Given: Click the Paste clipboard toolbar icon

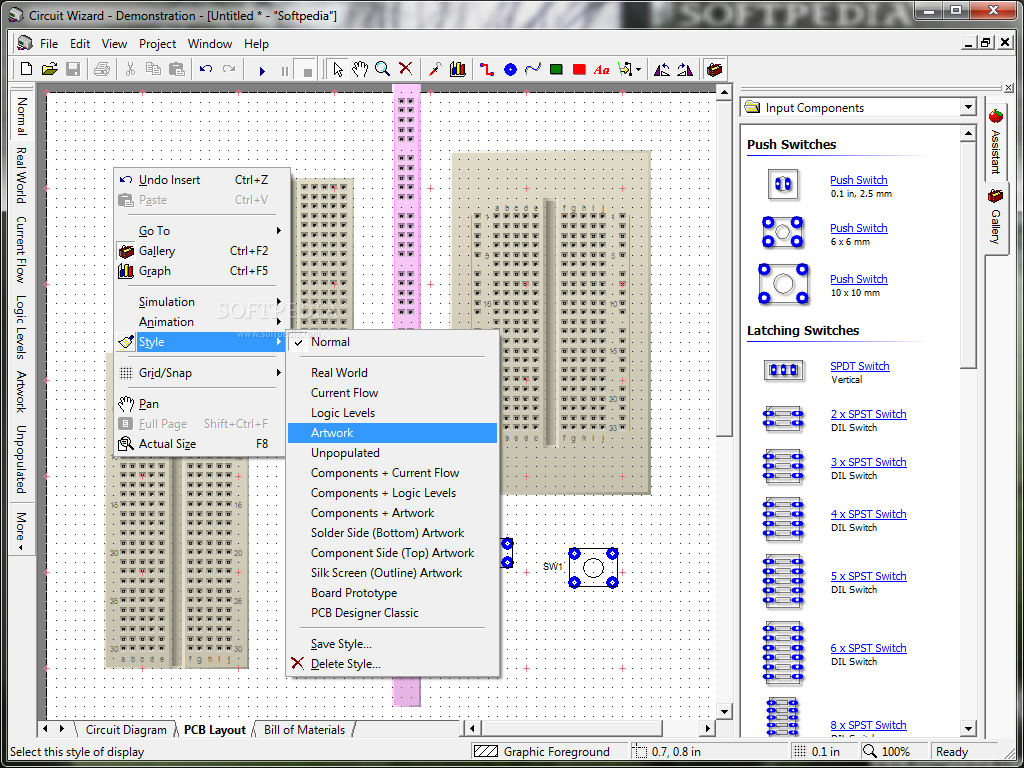Looking at the screenshot, I should (176, 69).
